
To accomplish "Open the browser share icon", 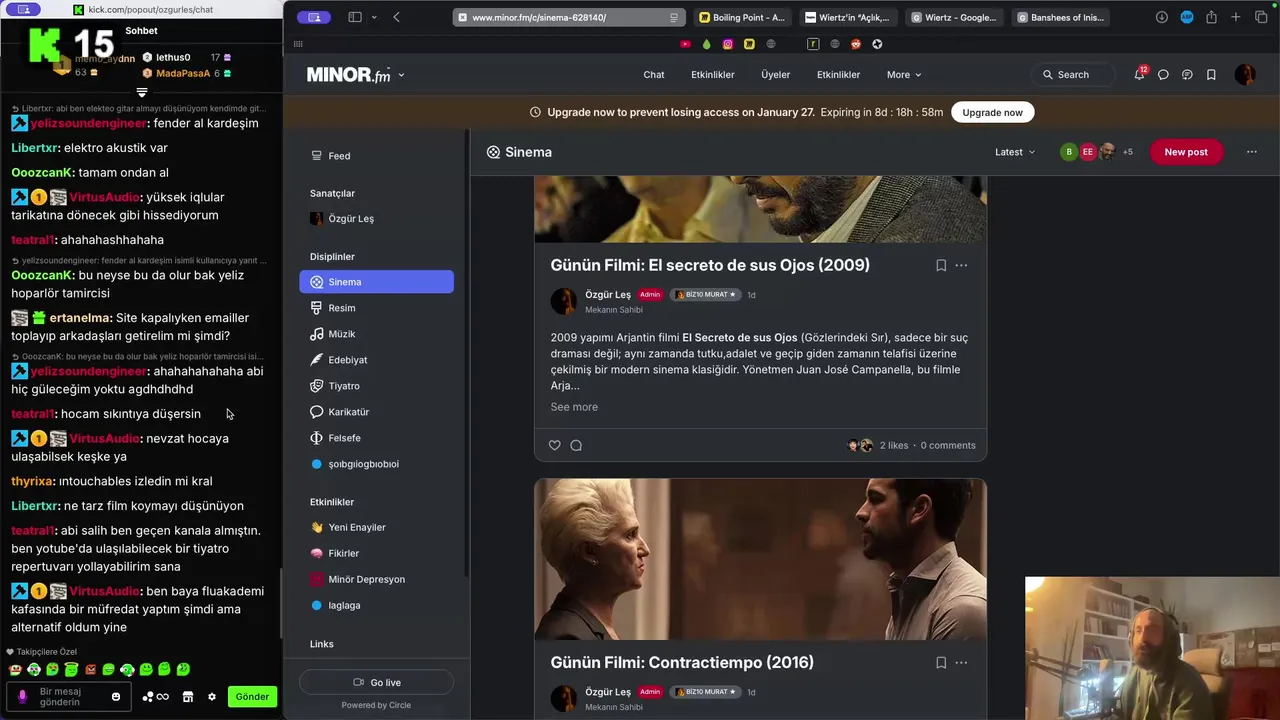I will coord(1211,17).
